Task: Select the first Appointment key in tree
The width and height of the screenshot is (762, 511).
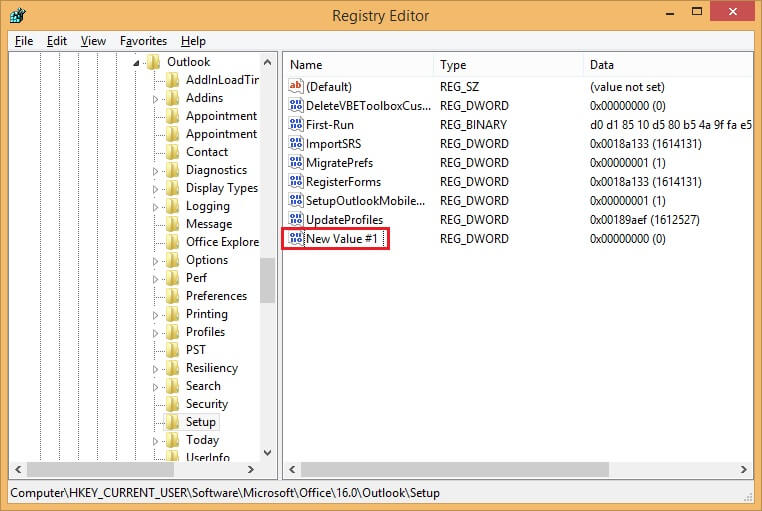Action: [221, 116]
